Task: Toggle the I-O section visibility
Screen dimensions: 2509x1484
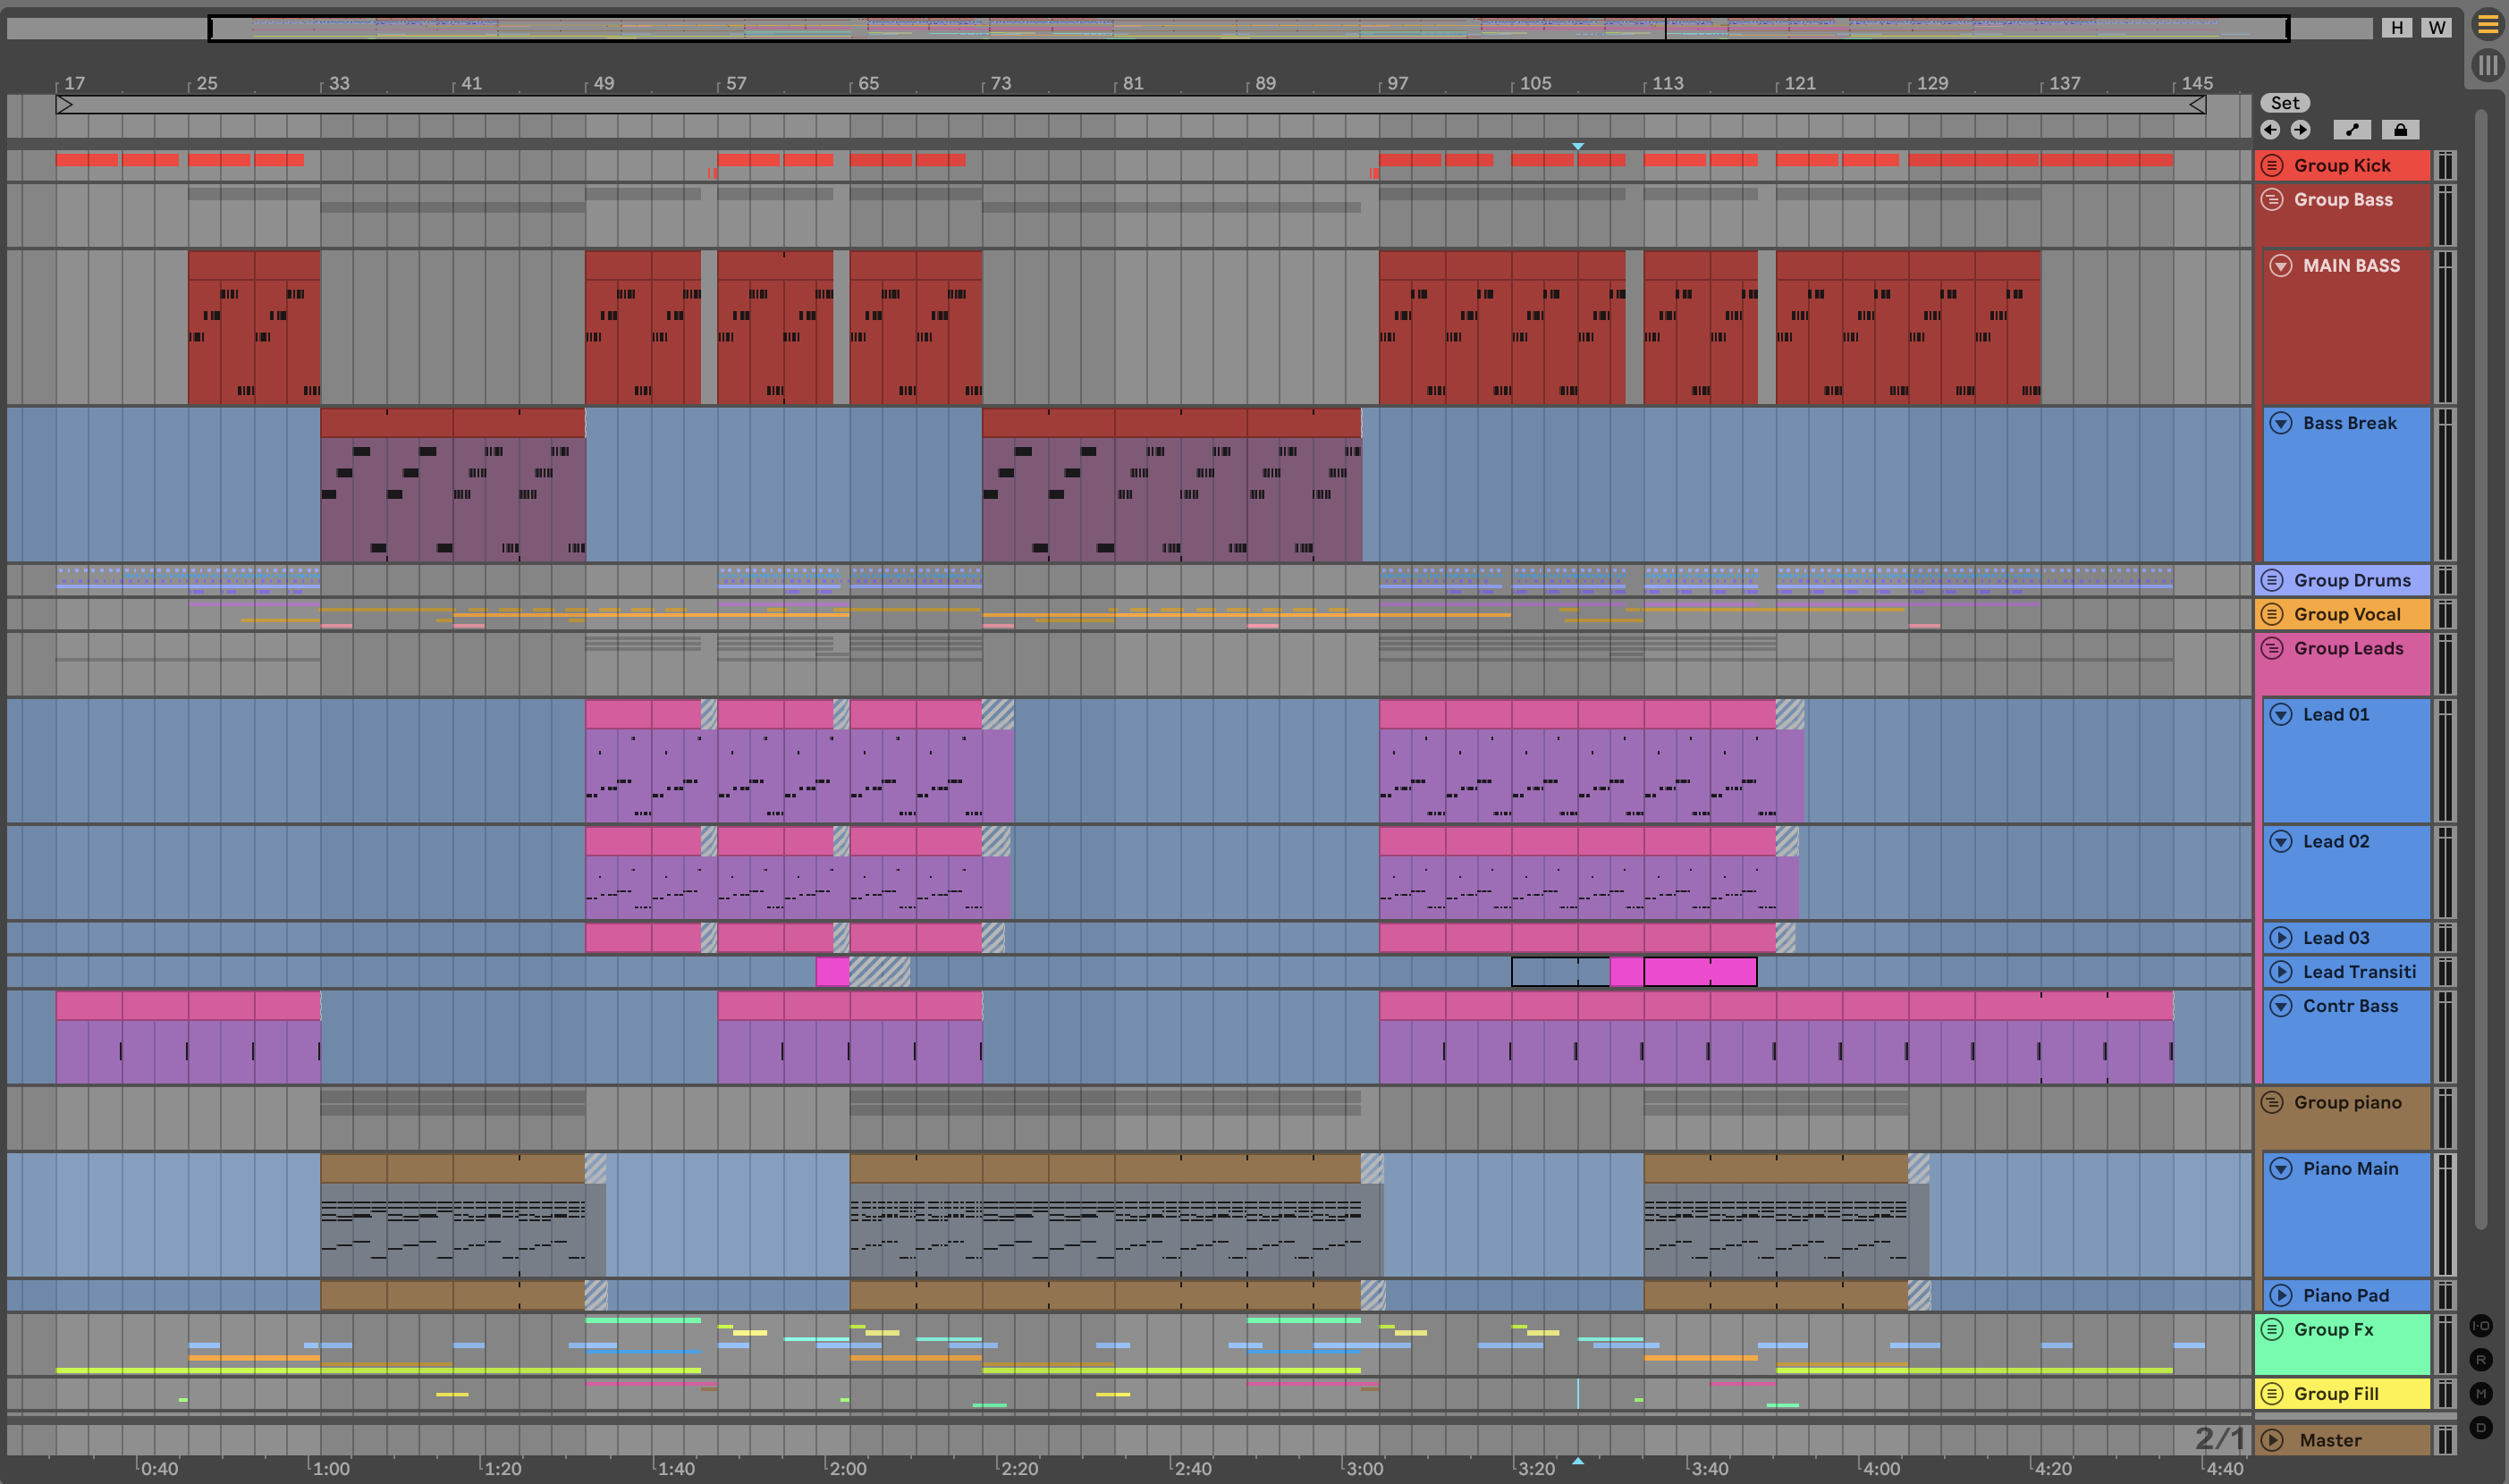Action: [2481, 1326]
